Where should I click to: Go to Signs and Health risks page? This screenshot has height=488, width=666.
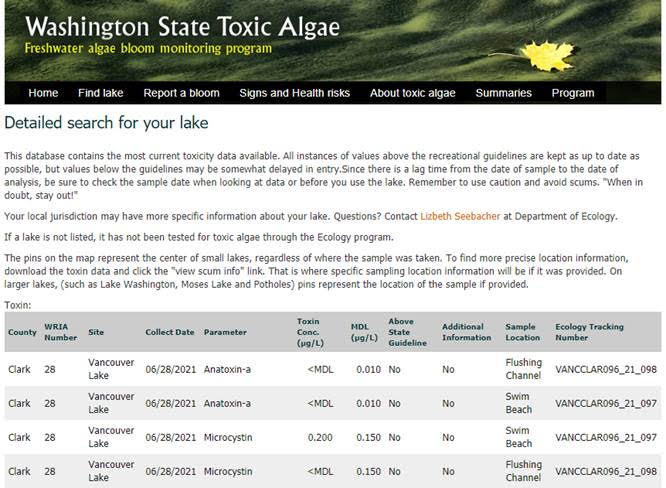pos(294,93)
